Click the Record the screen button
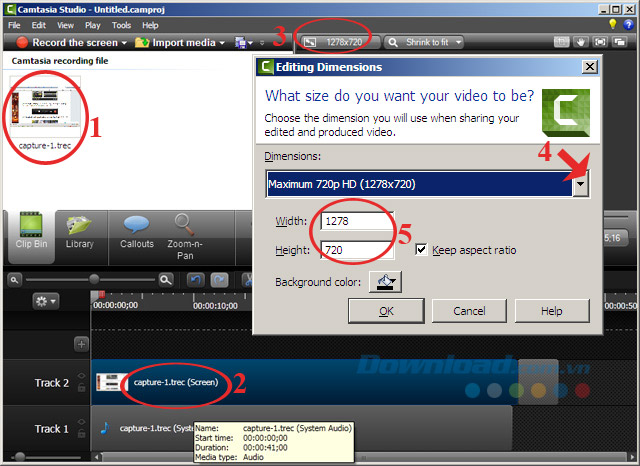Image resolution: width=640 pixels, height=466 pixels. point(67,42)
